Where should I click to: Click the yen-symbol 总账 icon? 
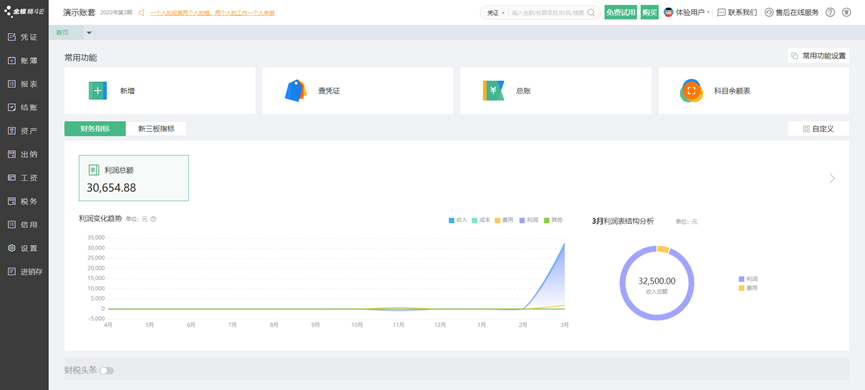point(493,90)
